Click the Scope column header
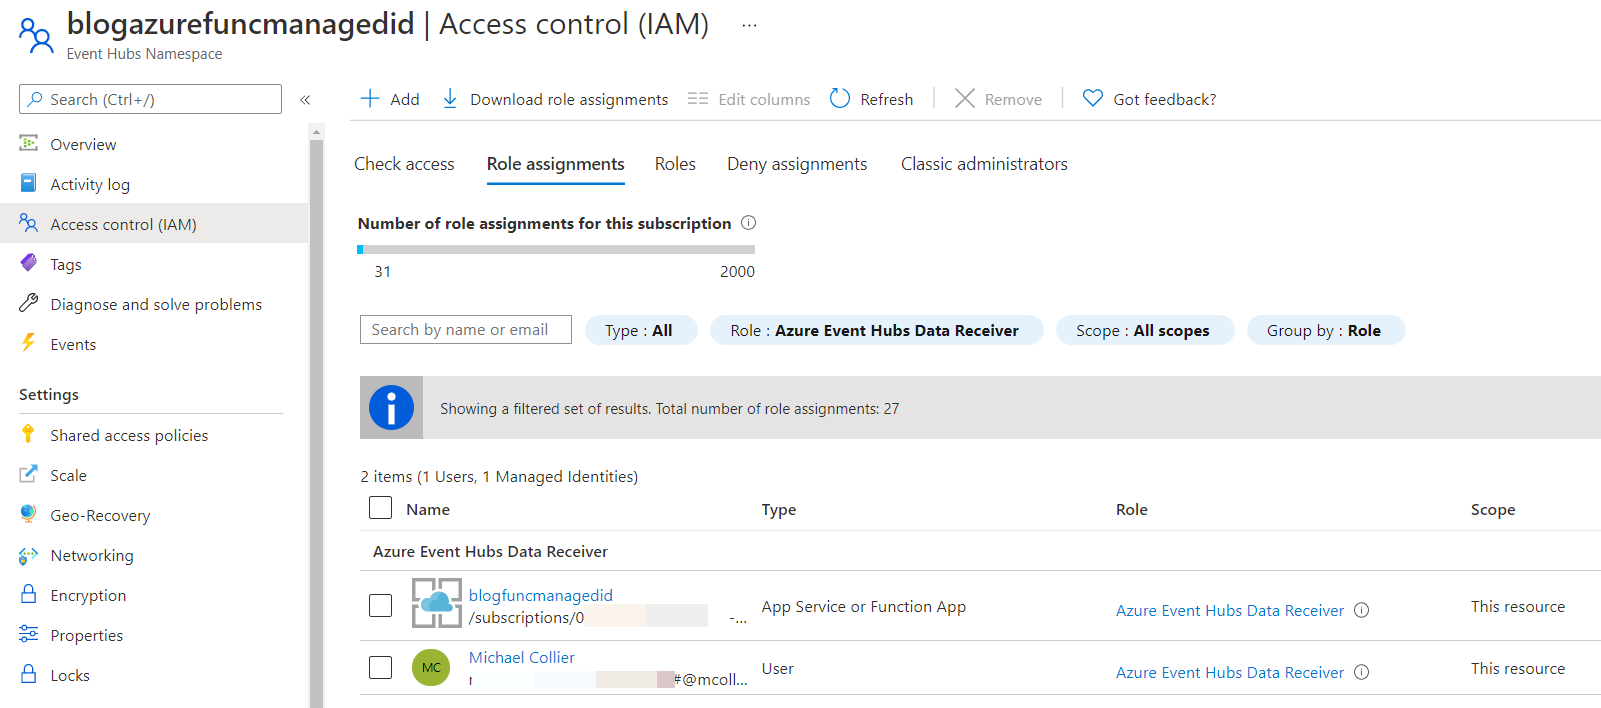The image size is (1601, 708). pyautogui.click(x=1493, y=509)
